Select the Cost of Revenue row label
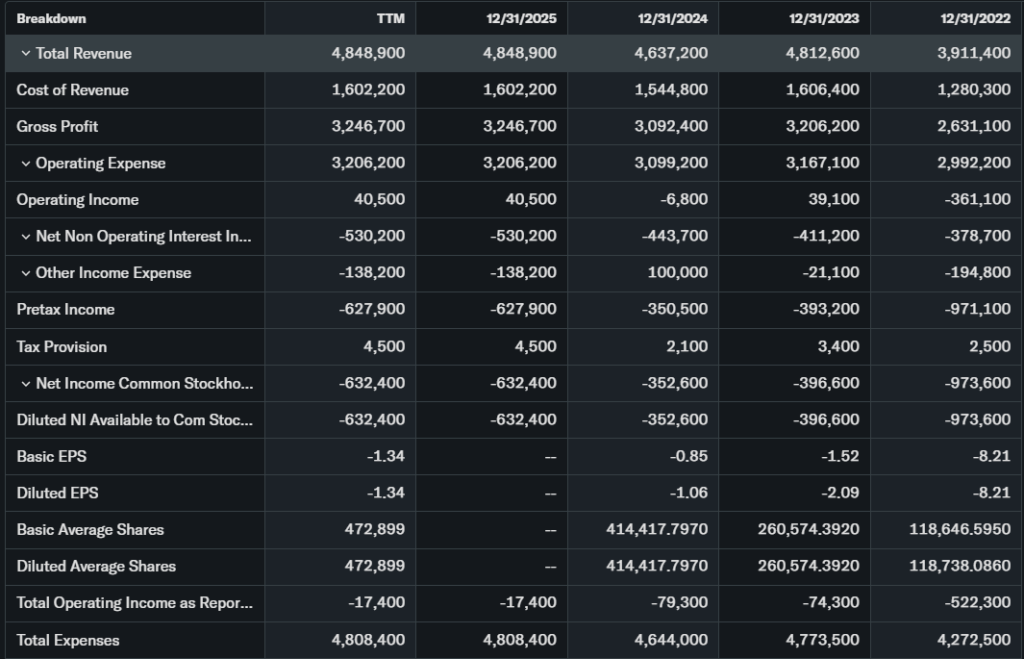1024x659 pixels. 72,90
